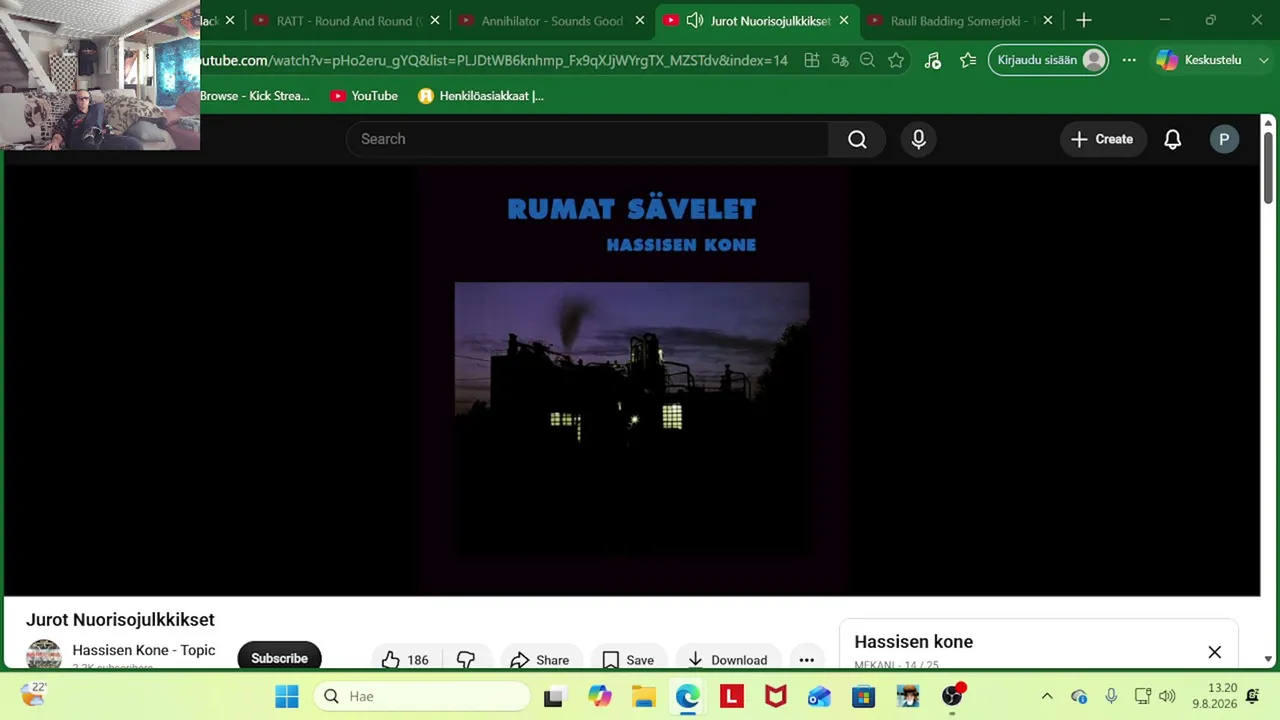Add this page to favorites with star
The width and height of the screenshot is (1280, 720).
pyautogui.click(x=896, y=60)
